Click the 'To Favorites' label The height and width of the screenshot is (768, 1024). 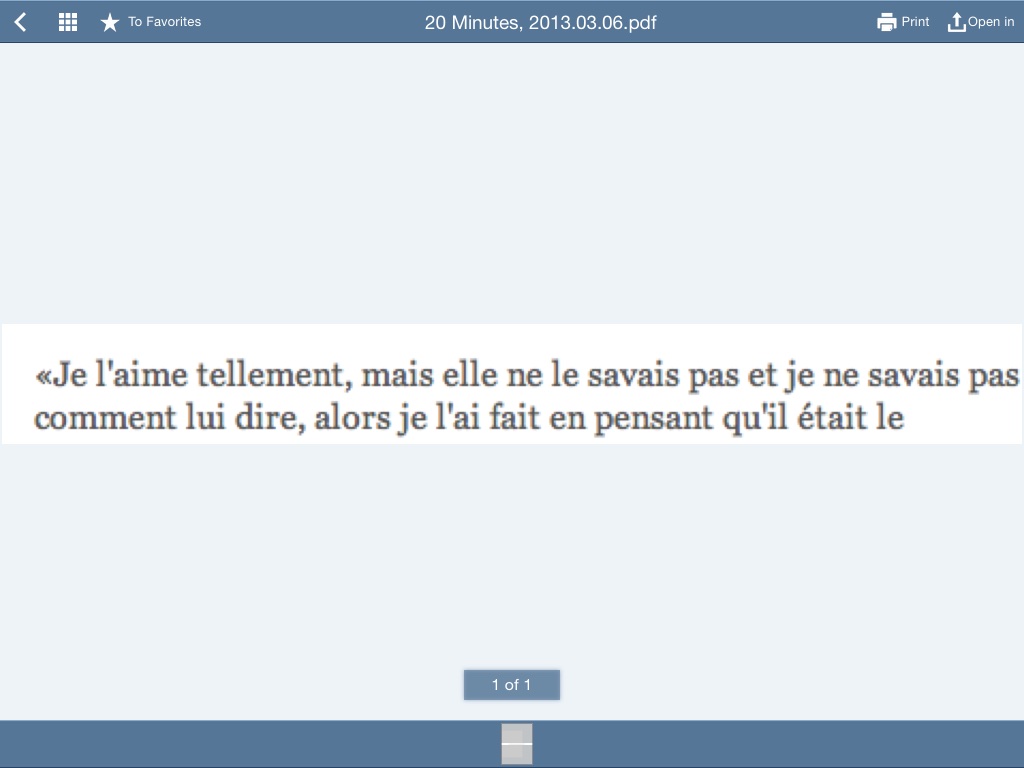pyautogui.click(x=164, y=22)
